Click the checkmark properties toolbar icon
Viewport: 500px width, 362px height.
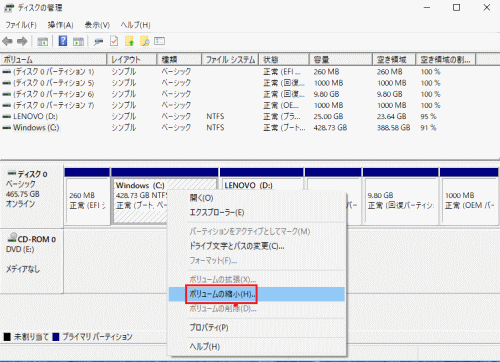(114, 41)
